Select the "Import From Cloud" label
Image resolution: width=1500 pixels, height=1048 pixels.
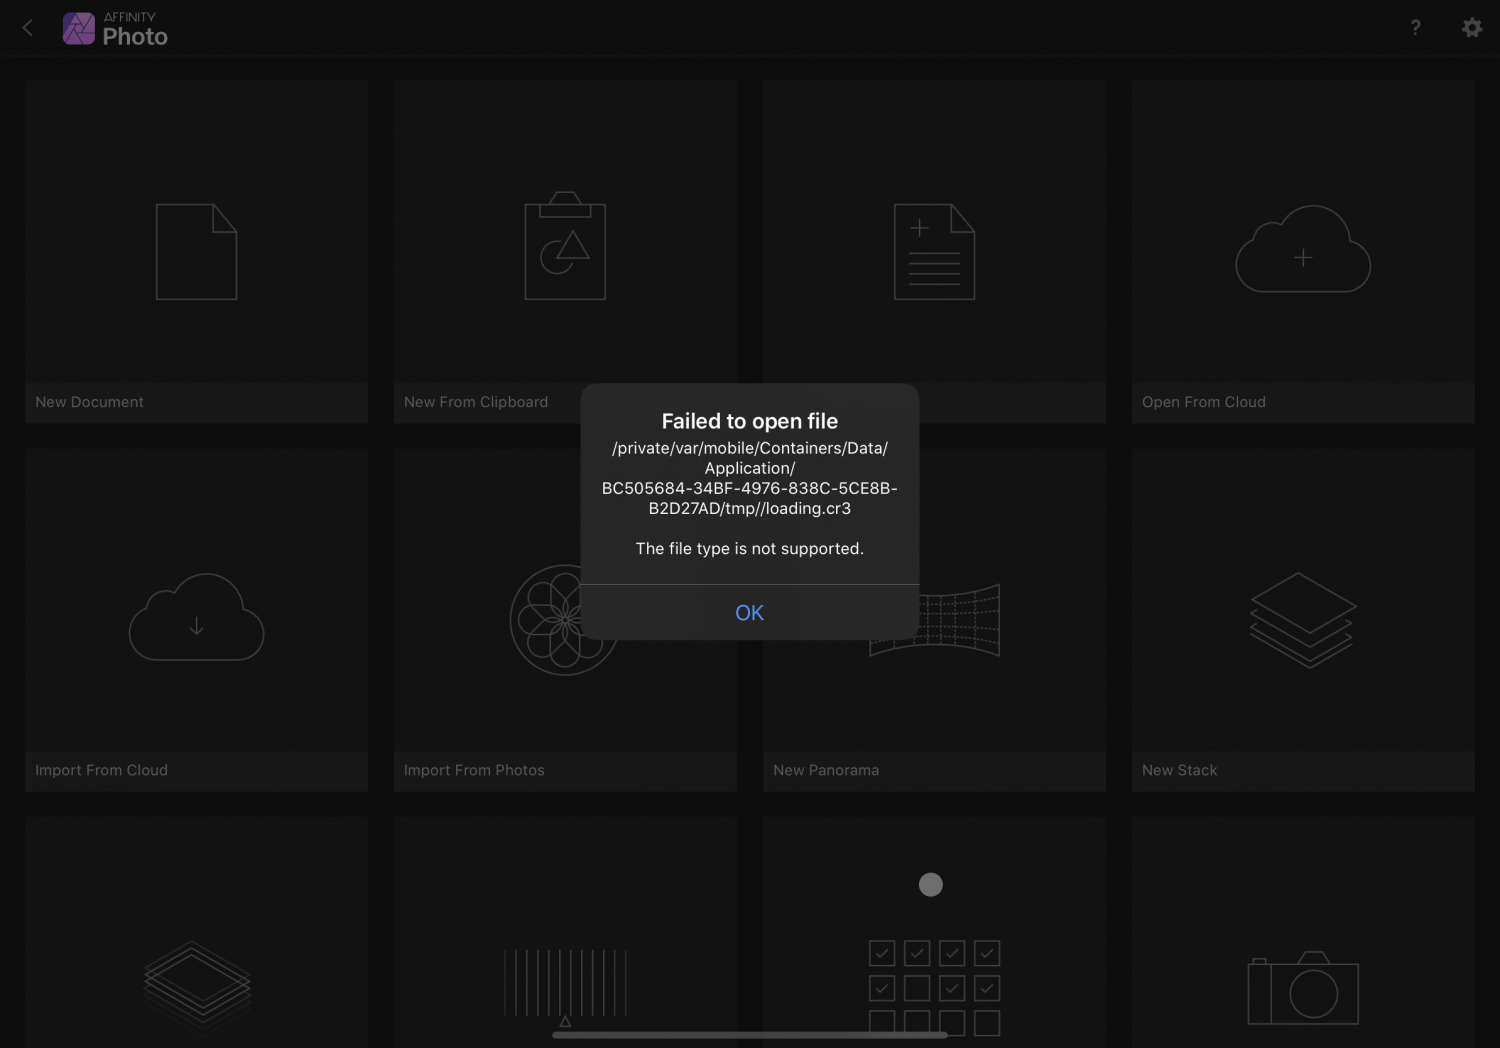[x=101, y=770]
